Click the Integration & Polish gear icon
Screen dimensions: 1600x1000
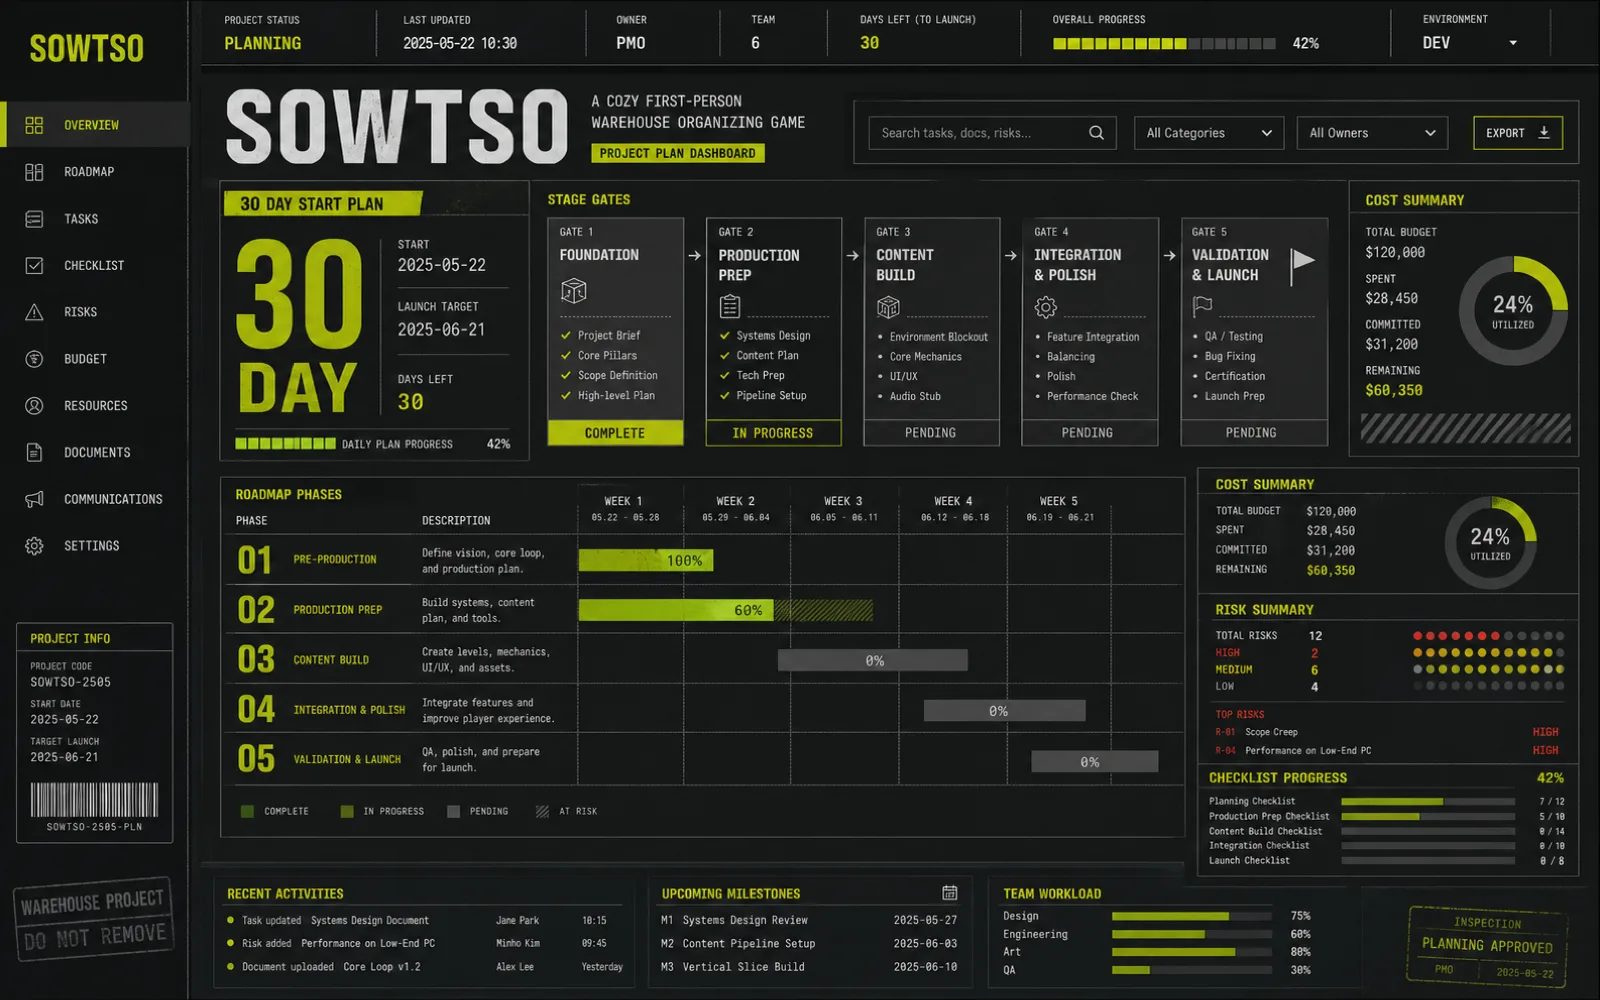[1046, 307]
